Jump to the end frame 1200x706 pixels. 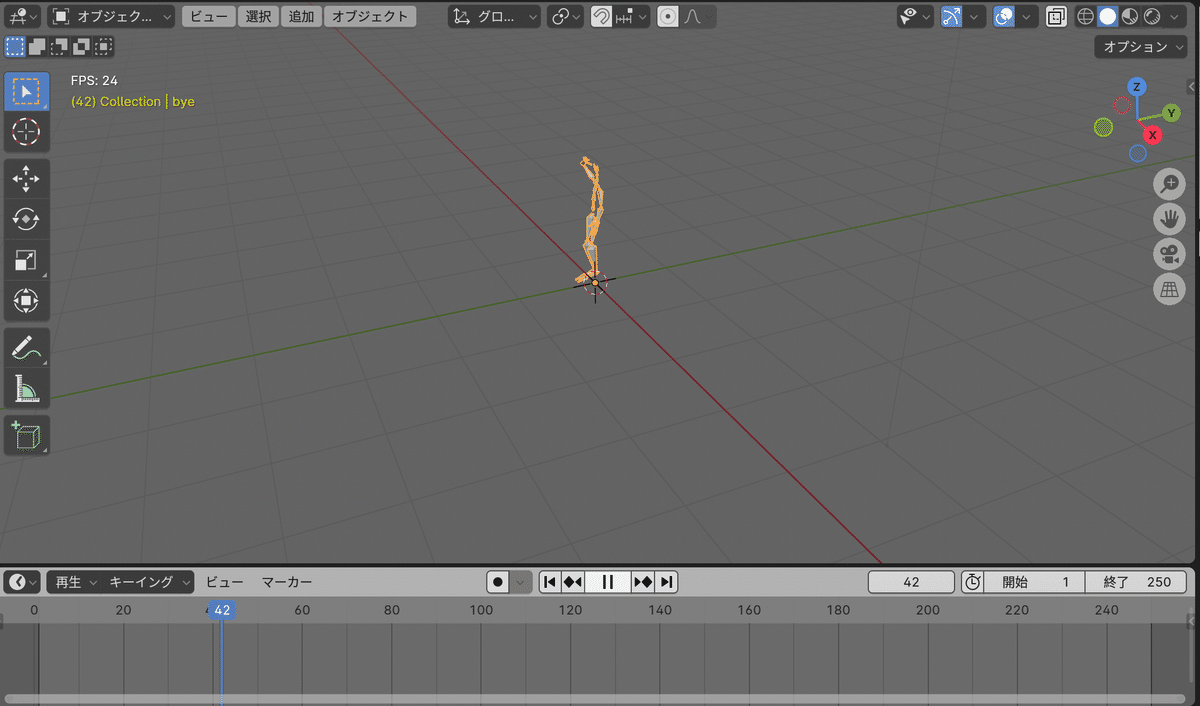coord(667,582)
